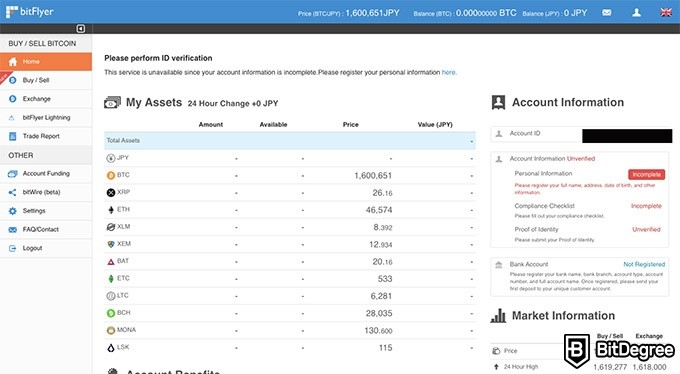This screenshot has width=680, height=374.
Task: Open the Exchange page
Action: [x=46, y=99]
